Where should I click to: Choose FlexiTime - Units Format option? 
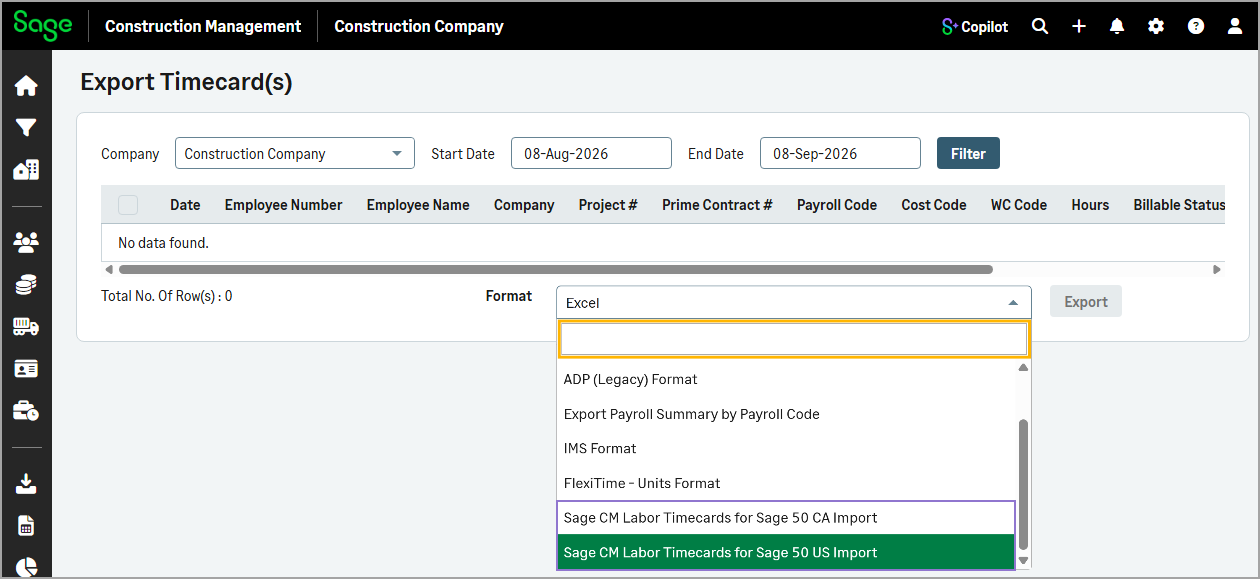point(786,483)
